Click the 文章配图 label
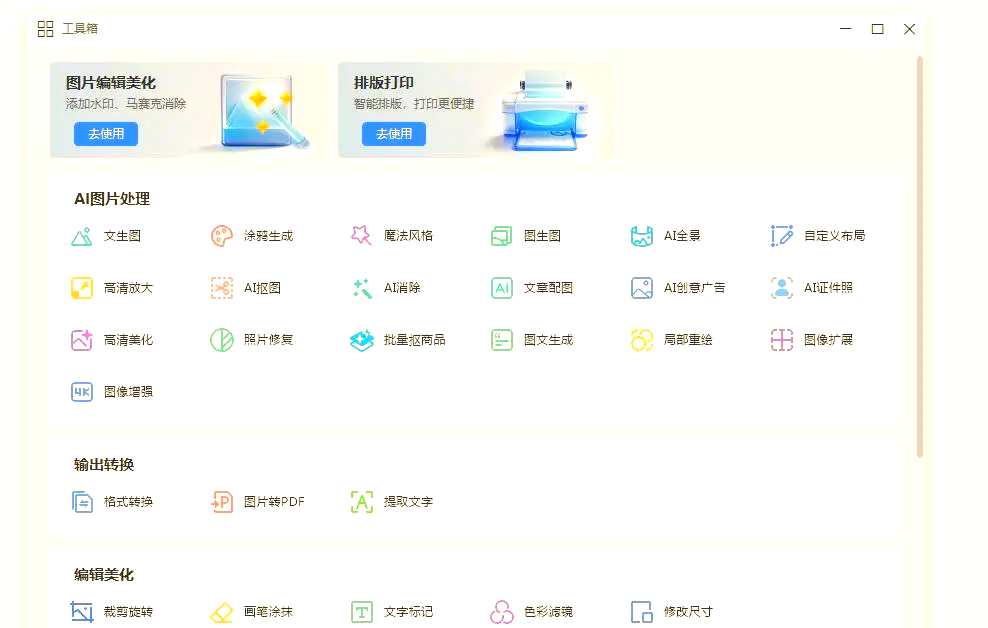Screen dimensions: 988x628 pos(548,288)
